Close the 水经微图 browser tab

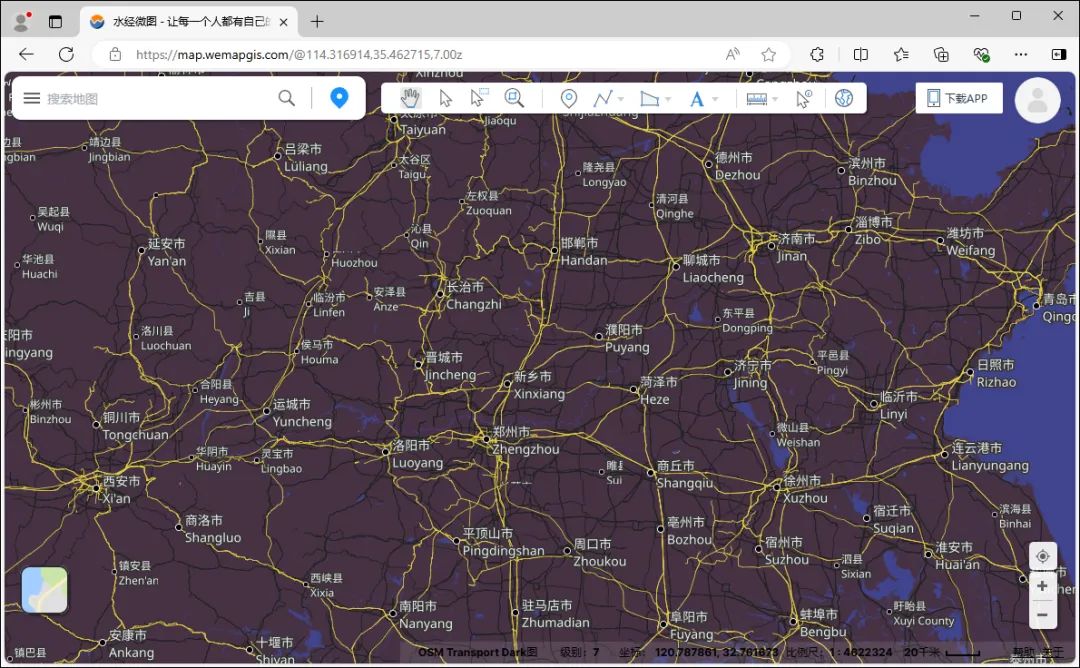tap(283, 22)
